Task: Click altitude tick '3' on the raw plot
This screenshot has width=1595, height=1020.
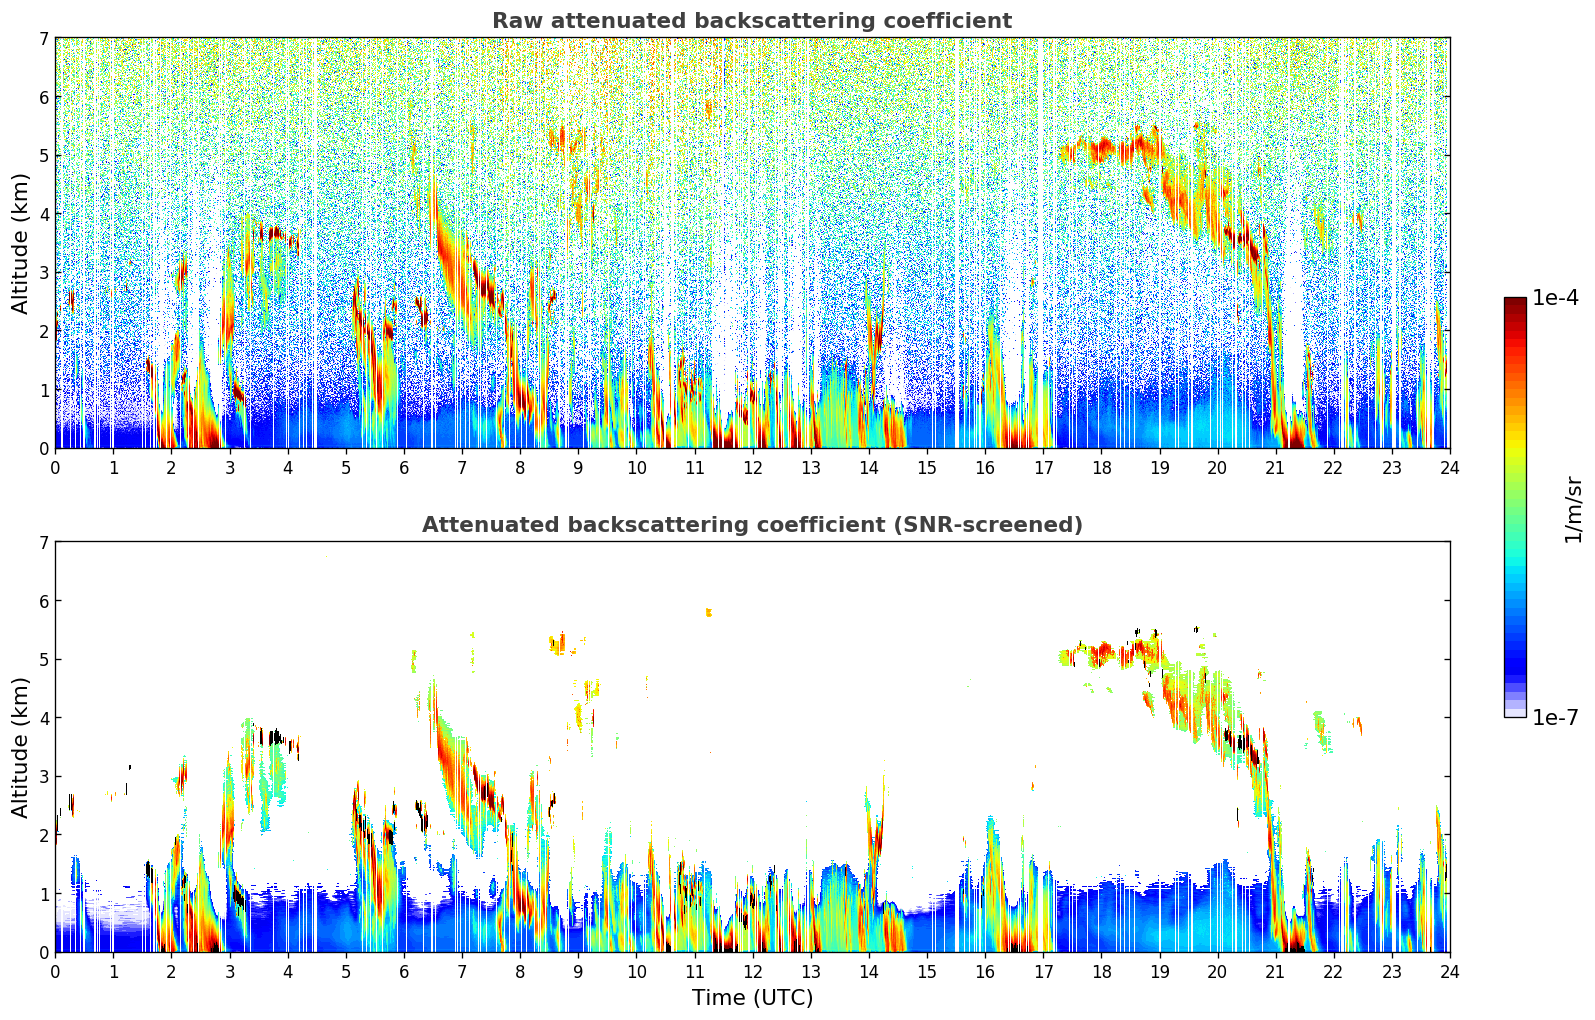Action: point(43,272)
